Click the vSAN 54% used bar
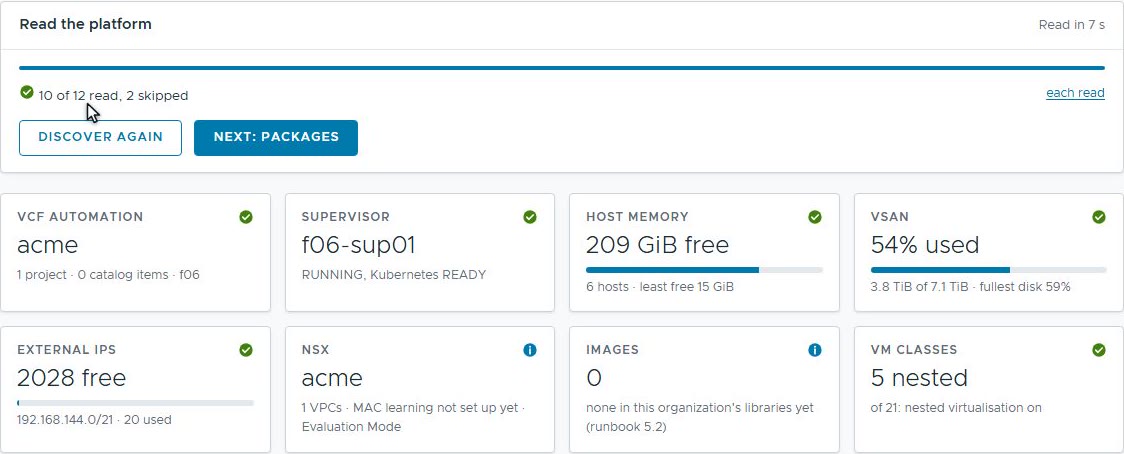 tap(989, 270)
